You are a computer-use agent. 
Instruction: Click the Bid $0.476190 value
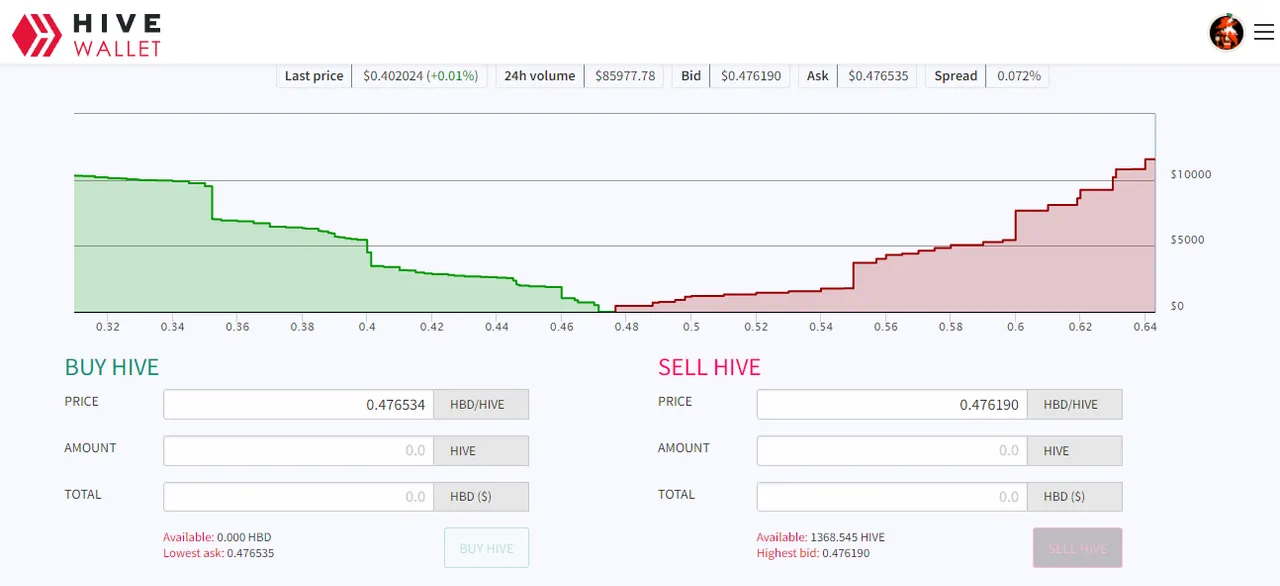click(751, 76)
